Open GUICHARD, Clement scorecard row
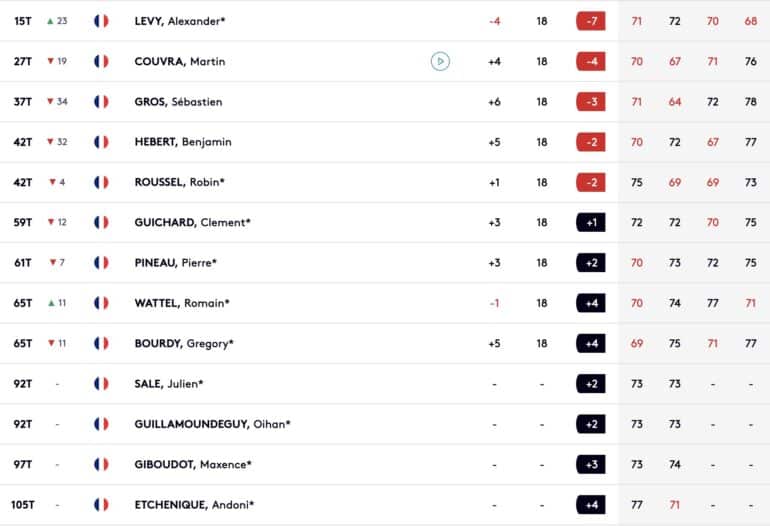This screenshot has width=770, height=526. [x=385, y=222]
